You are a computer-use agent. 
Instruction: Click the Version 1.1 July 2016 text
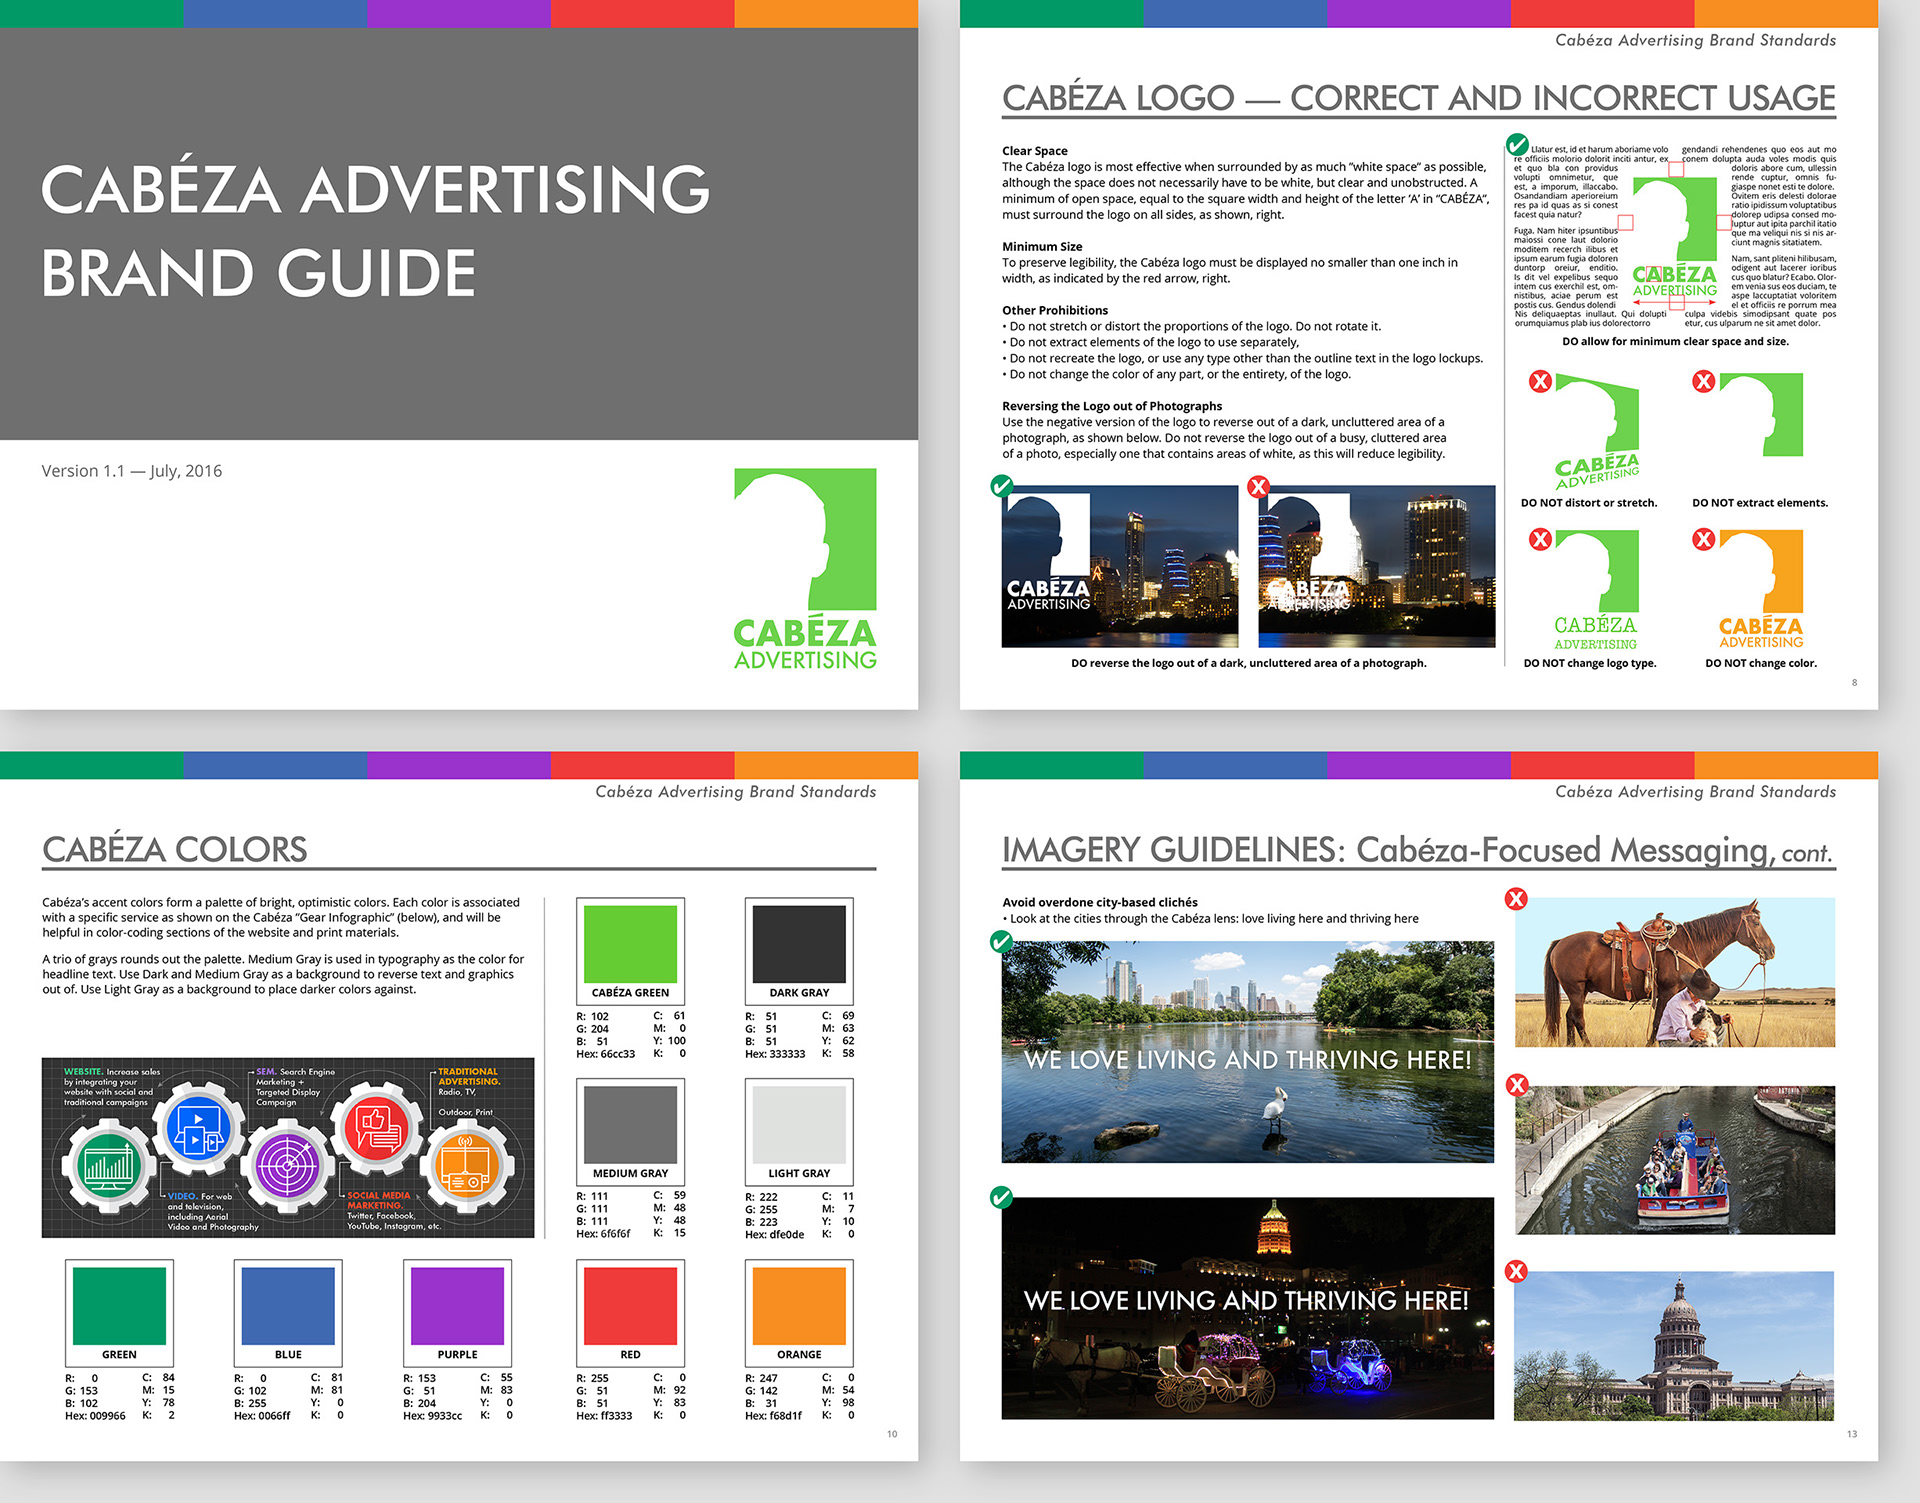pyautogui.click(x=132, y=471)
